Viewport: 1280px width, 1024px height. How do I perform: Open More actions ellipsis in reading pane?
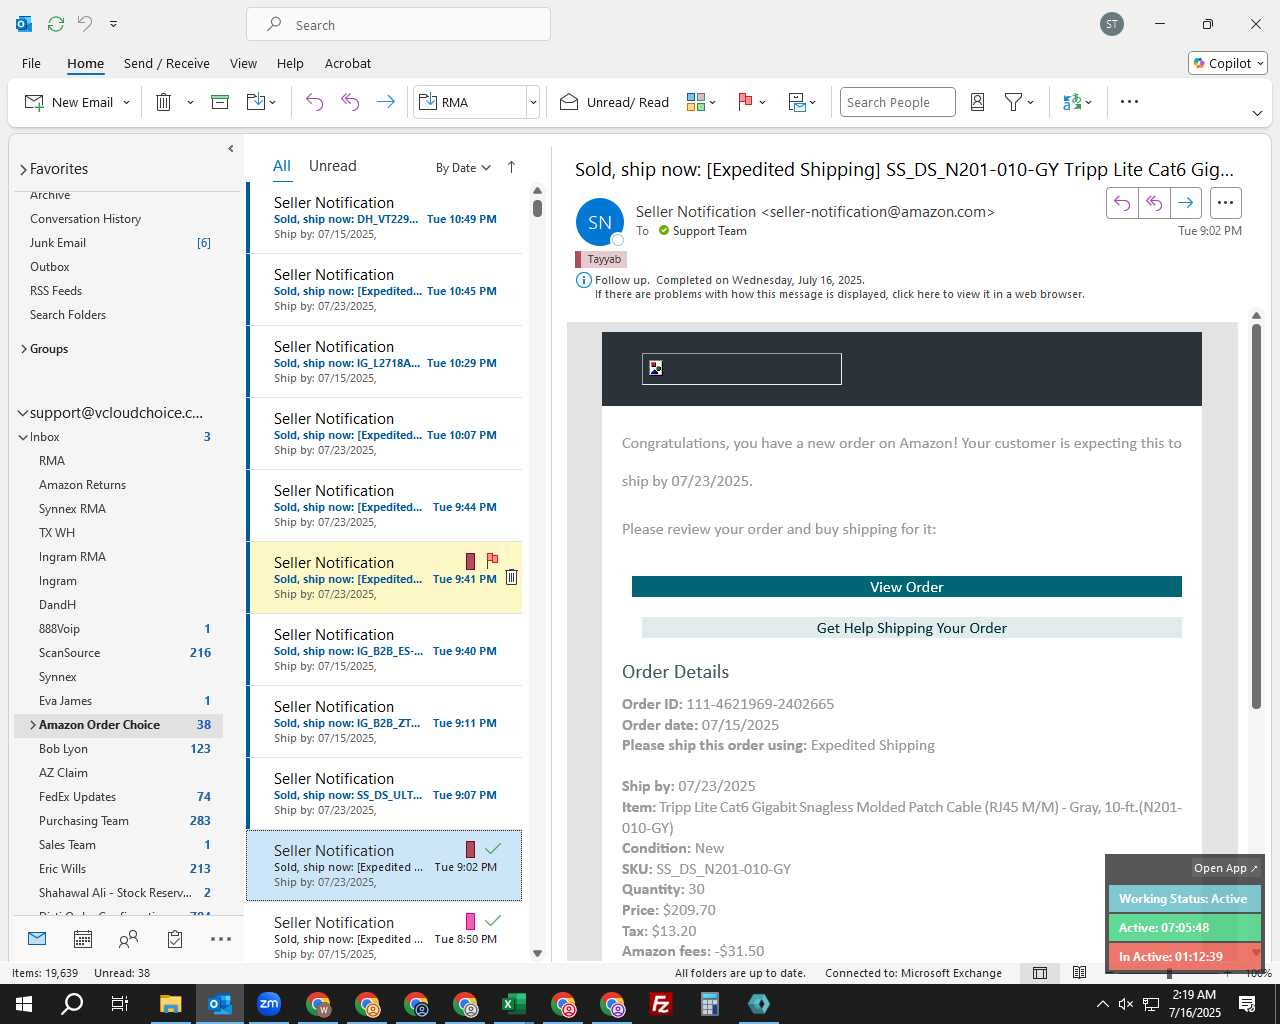pyautogui.click(x=1225, y=203)
